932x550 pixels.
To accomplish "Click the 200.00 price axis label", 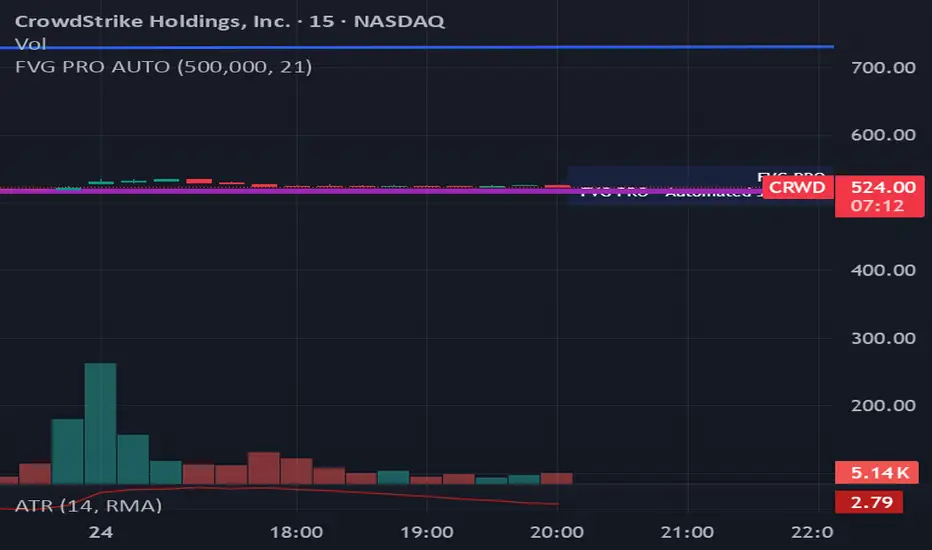I will tap(883, 406).
